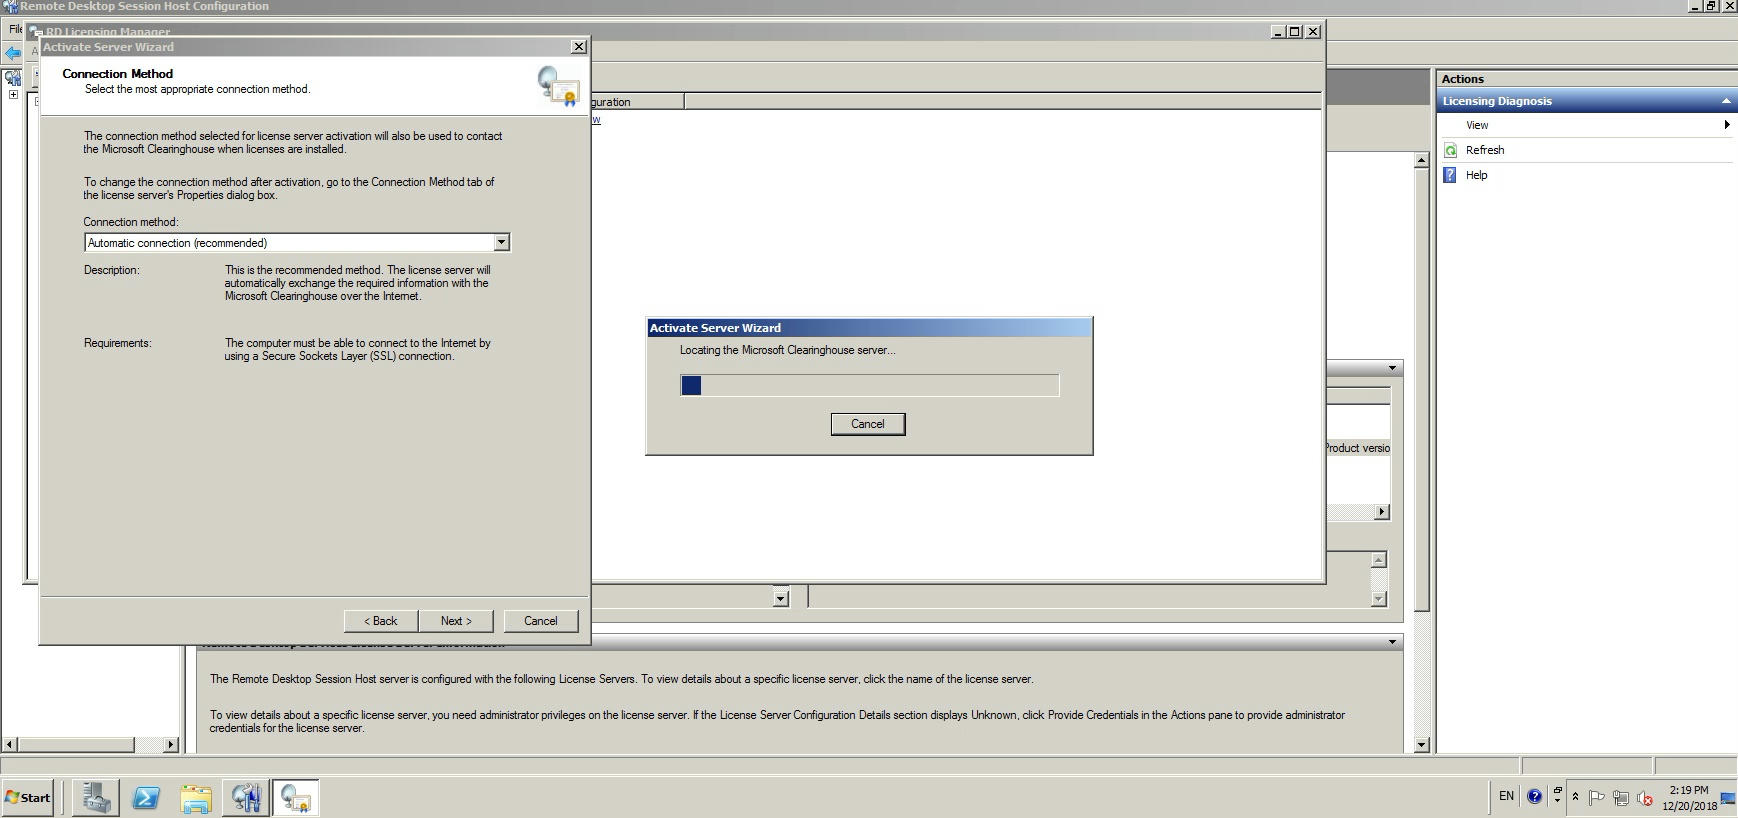Expand the tree node plus sign
Screen dimensions: 1738x818
[x=13, y=95]
